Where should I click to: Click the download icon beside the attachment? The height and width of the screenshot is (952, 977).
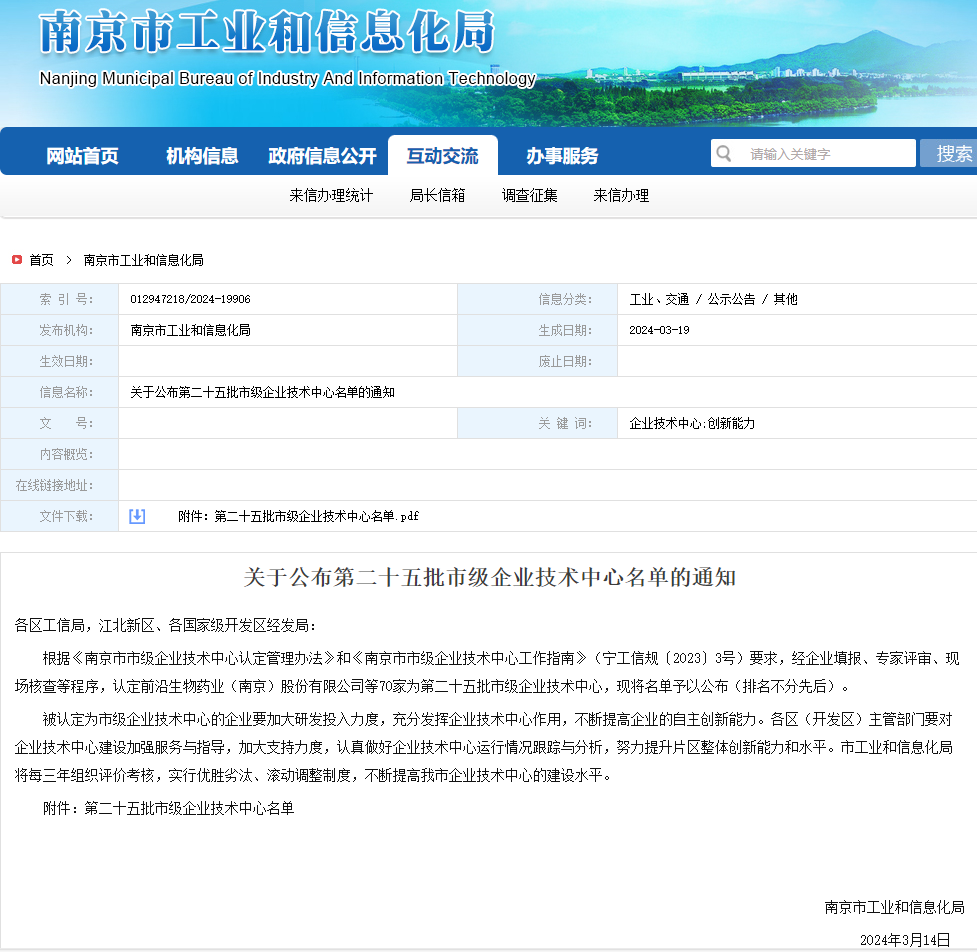(136, 515)
